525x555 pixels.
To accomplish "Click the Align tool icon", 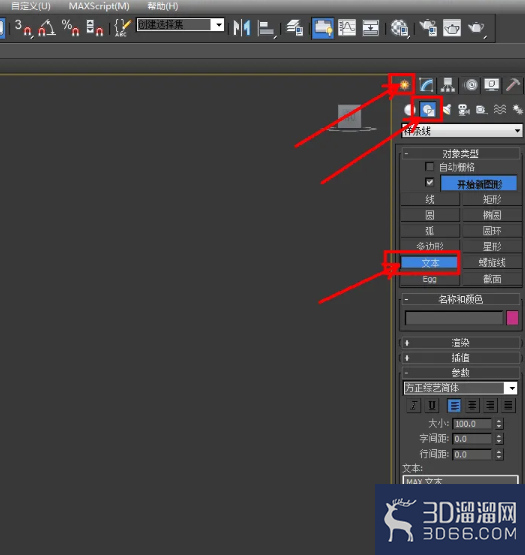I will pyautogui.click(x=266, y=28).
